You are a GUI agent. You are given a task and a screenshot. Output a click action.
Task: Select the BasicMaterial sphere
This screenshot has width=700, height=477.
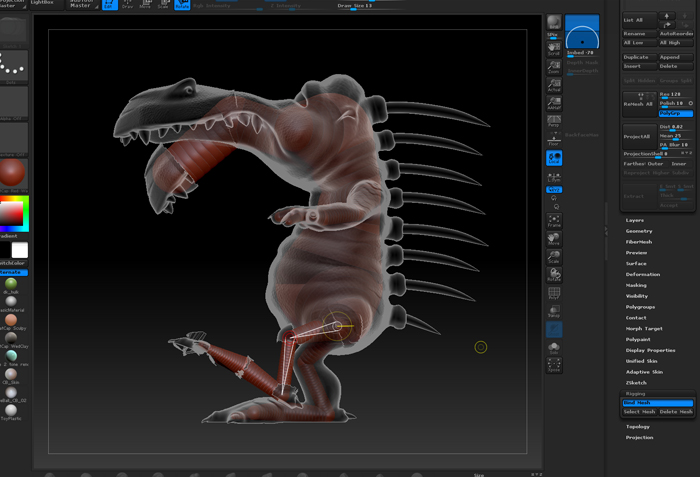point(11,301)
